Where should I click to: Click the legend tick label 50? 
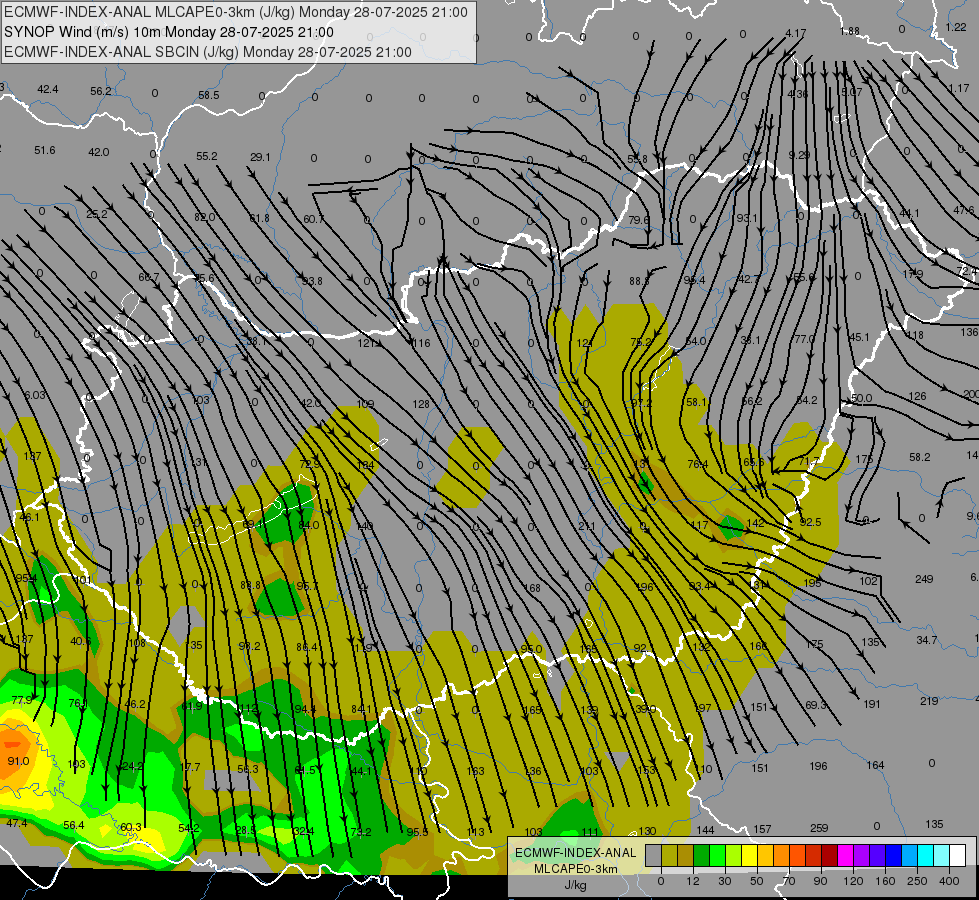pos(756,881)
